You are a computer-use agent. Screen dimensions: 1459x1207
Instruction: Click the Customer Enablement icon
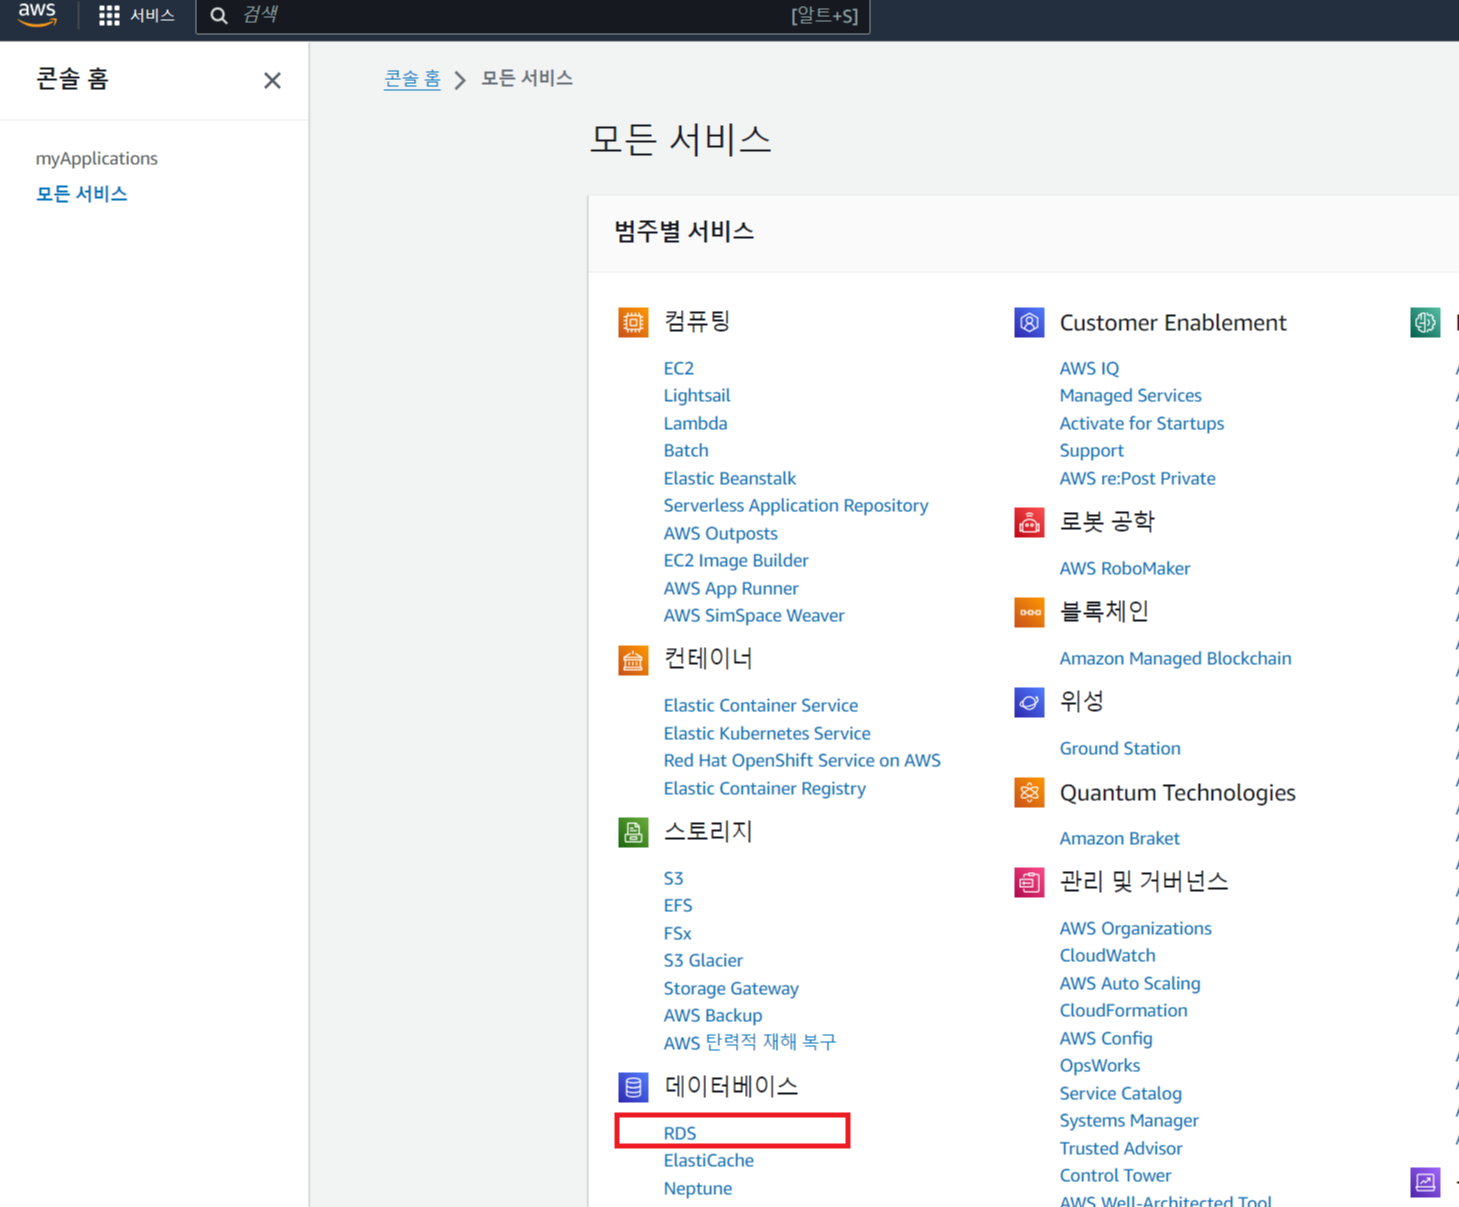(1029, 322)
